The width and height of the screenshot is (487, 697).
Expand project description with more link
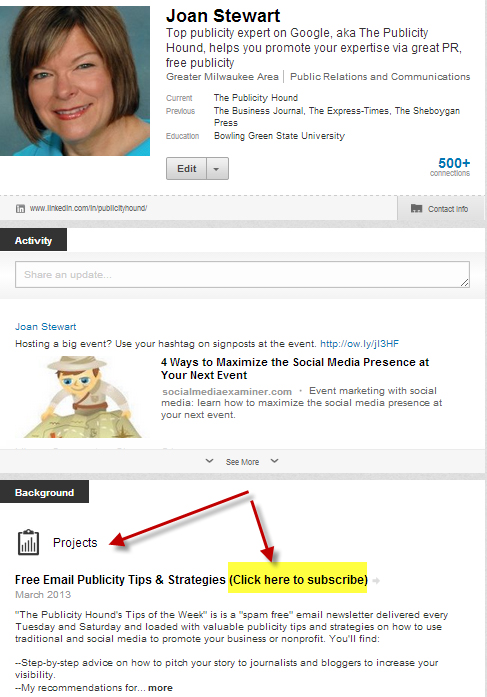pos(160,688)
